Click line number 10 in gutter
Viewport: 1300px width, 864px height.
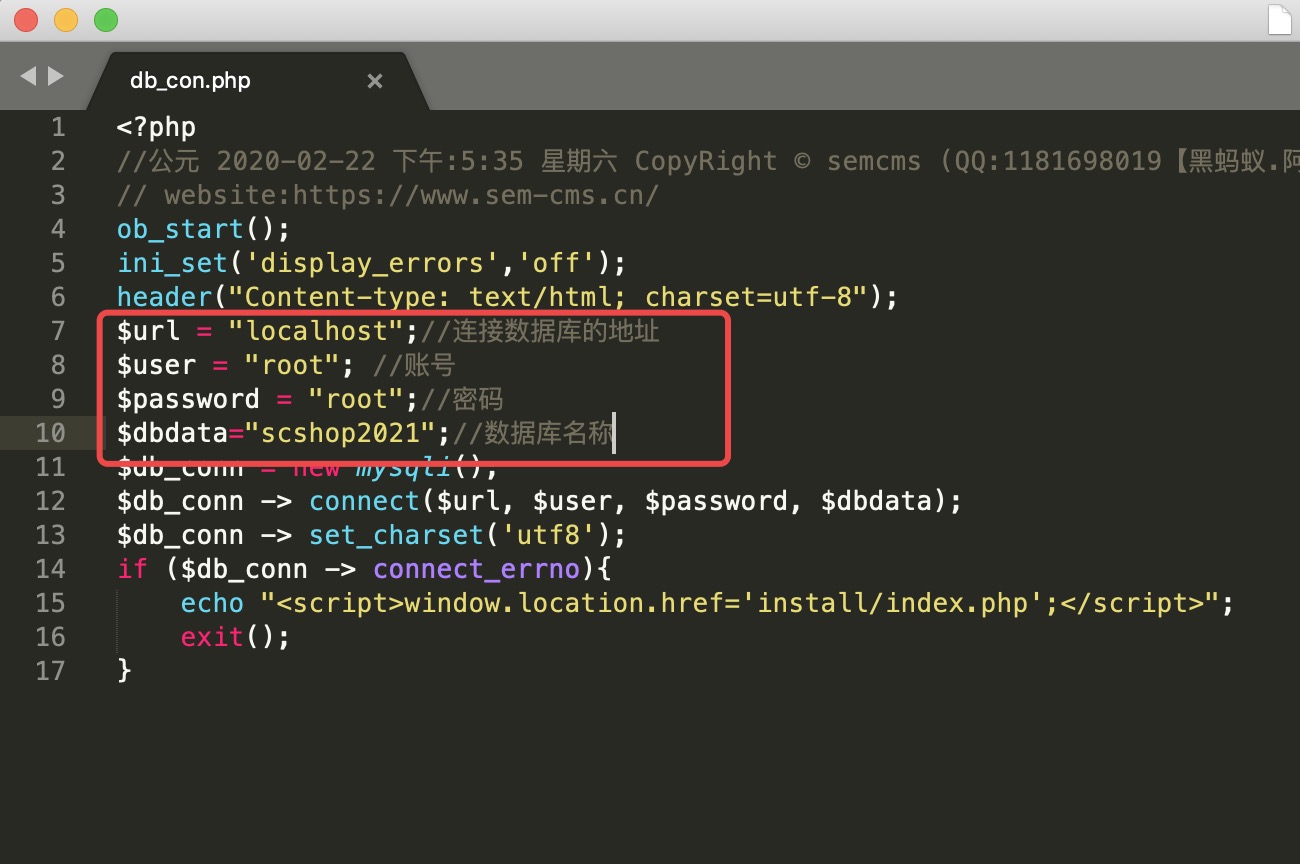[50, 433]
